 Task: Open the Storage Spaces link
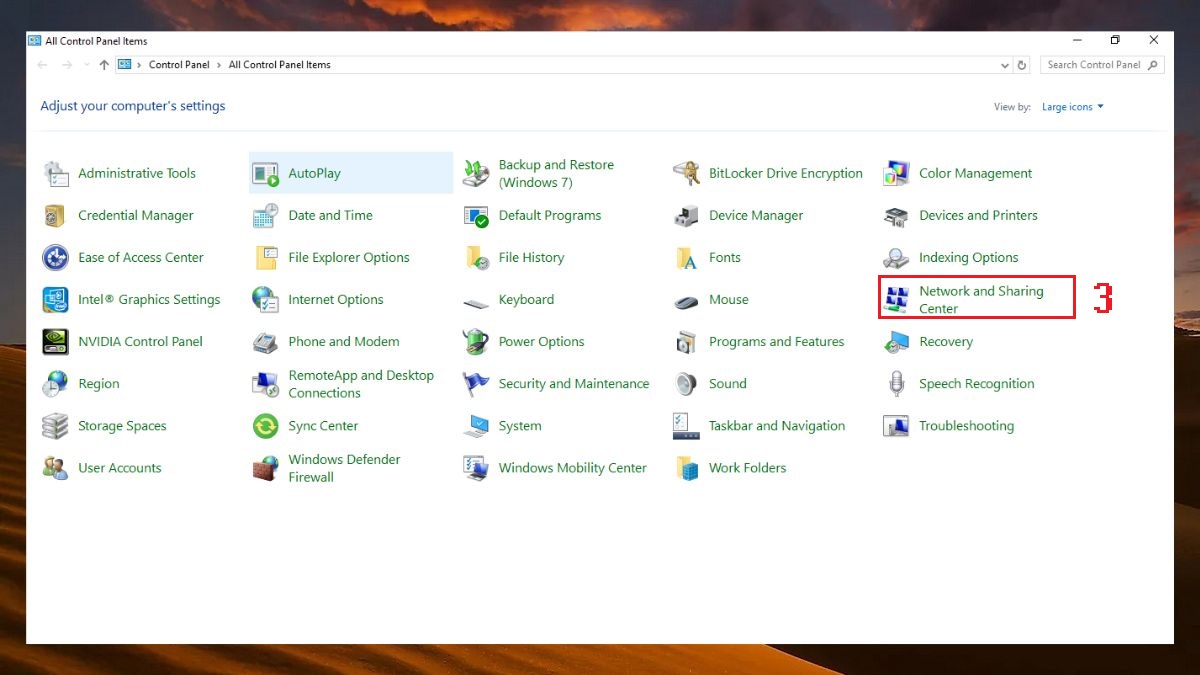pos(122,425)
